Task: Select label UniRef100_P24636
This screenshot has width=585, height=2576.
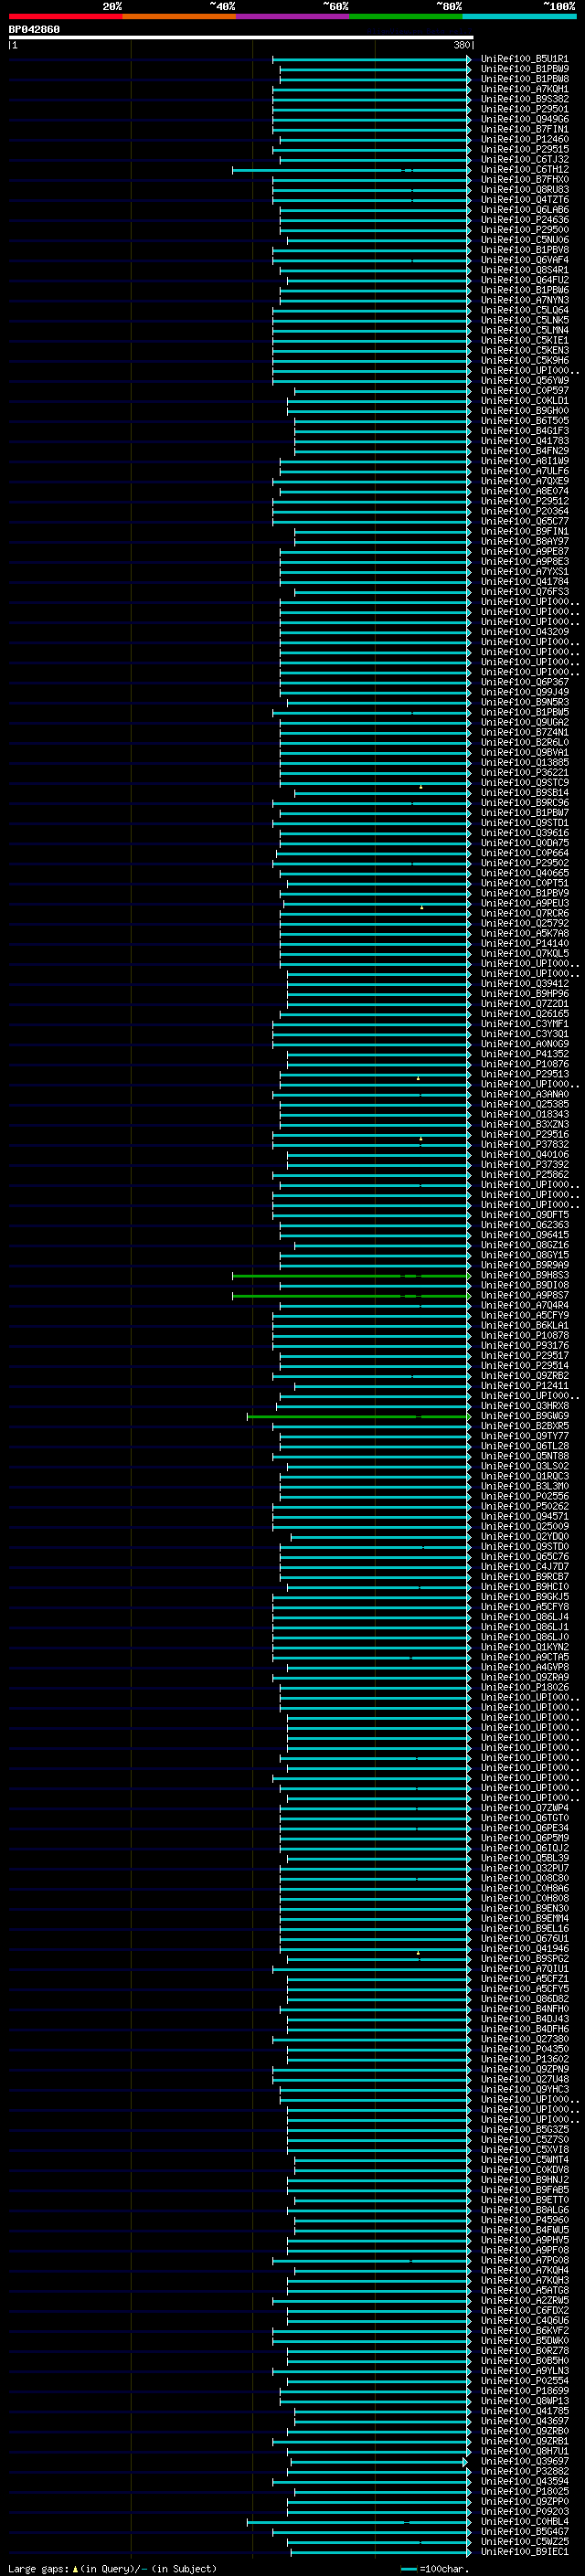Action: point(524,220)
